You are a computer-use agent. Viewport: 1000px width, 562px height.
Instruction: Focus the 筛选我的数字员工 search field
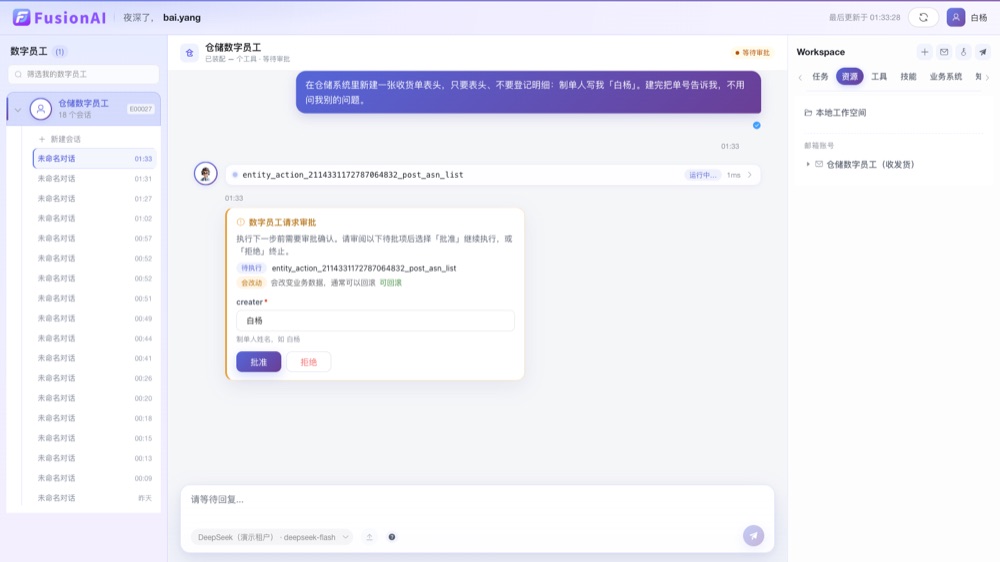[84, 74]
